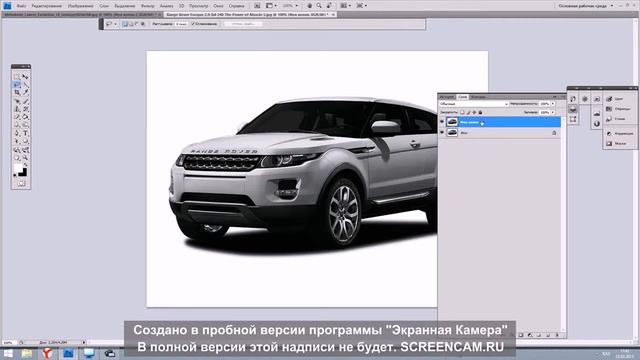
Task: Select the Zoom tool in the toolbox
Action: [25, 158]
